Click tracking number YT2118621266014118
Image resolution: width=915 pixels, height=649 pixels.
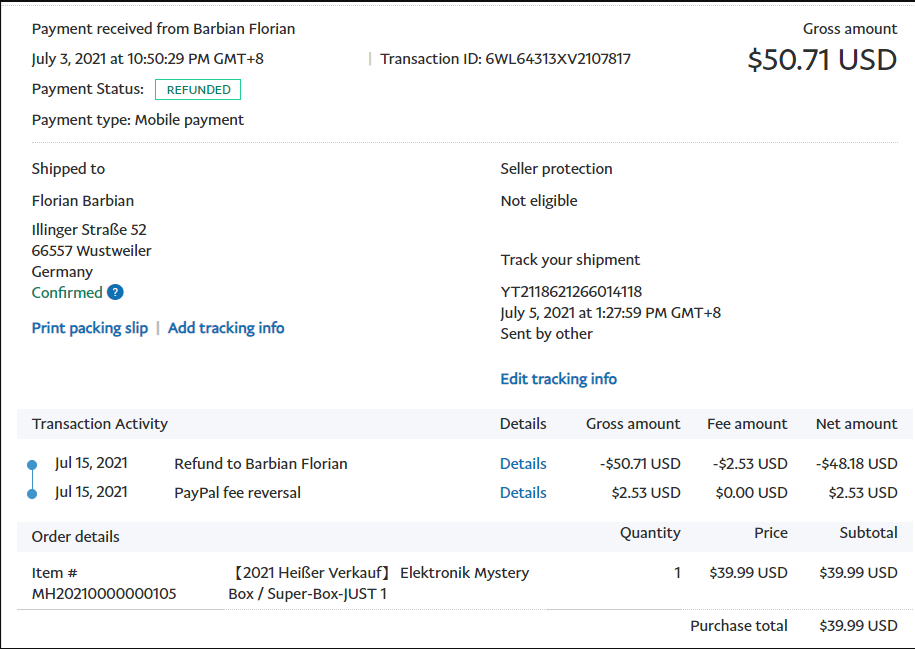click(571, 292)
